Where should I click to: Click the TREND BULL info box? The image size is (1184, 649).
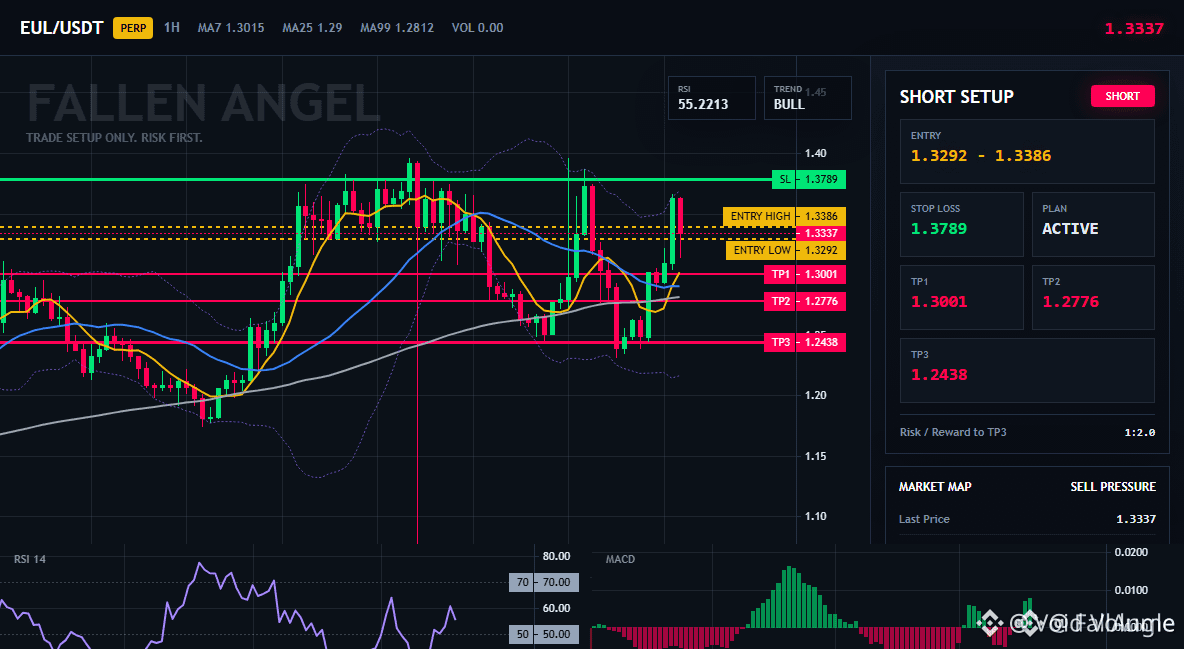point(807,97)
